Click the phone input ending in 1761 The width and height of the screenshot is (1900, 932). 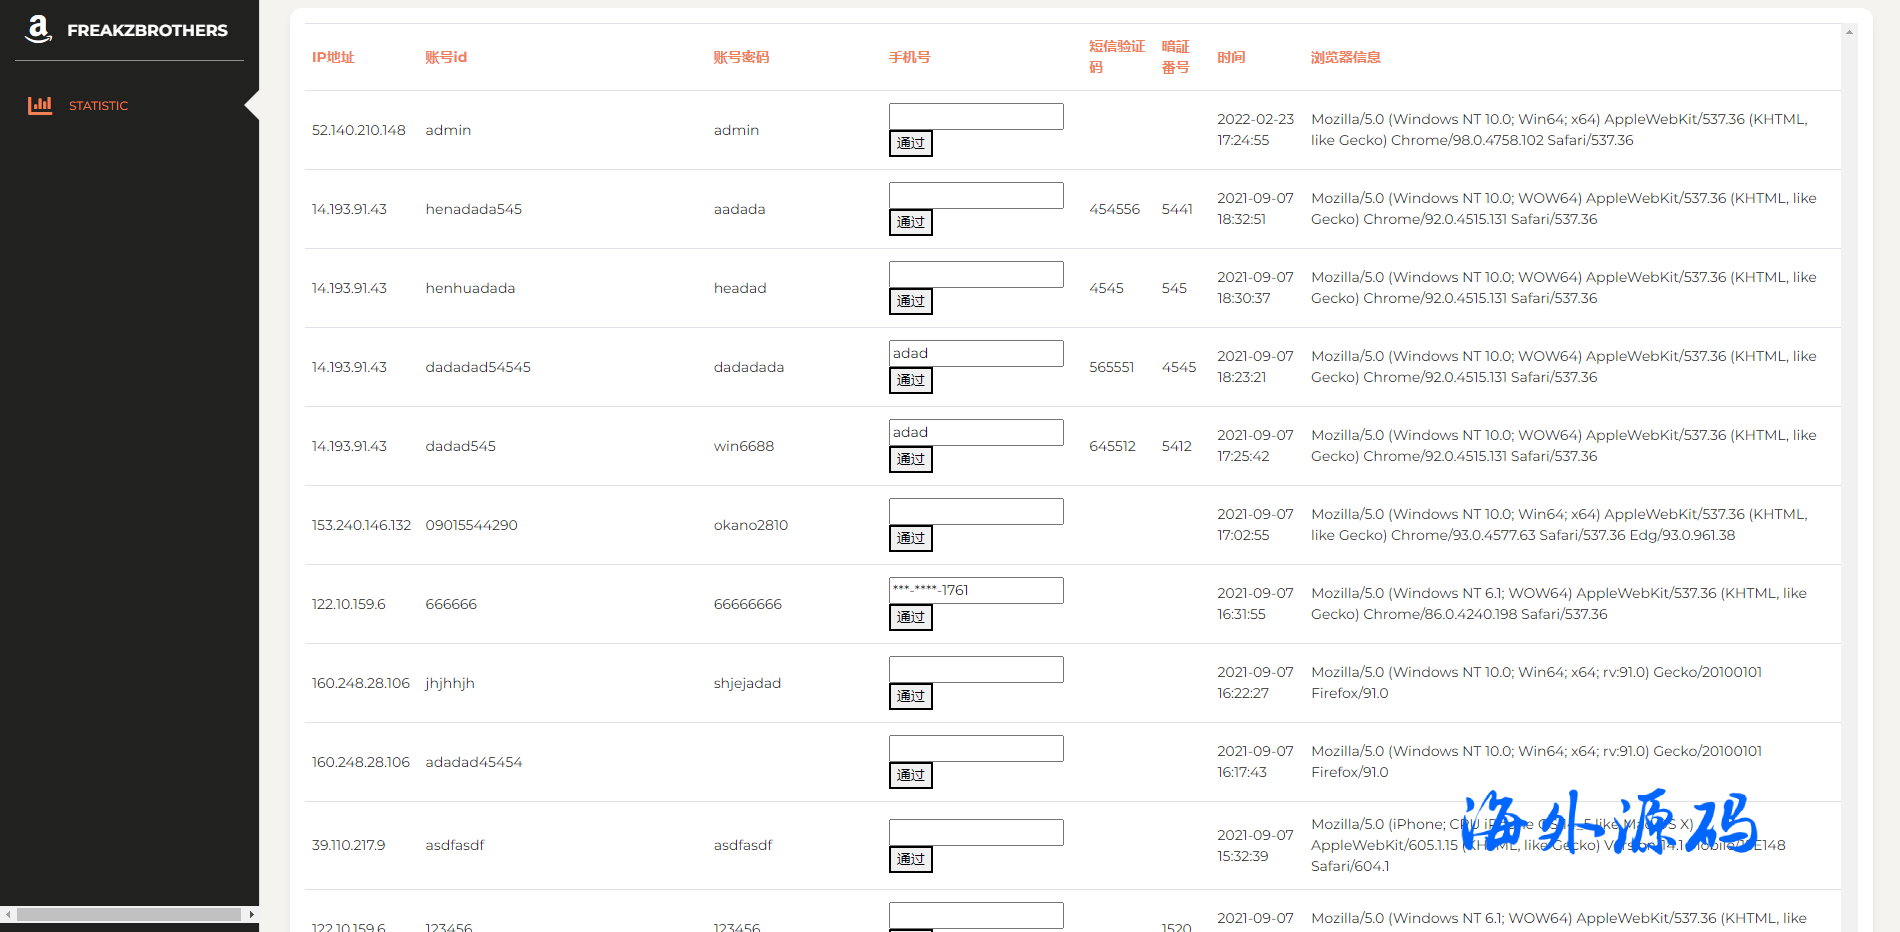[x=975, y=590]
